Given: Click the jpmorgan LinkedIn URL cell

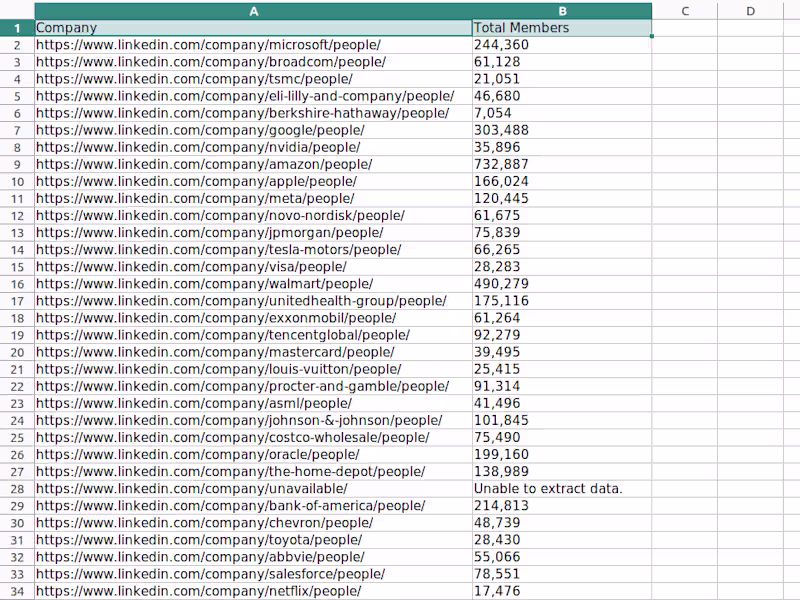Looking at the screenshot, I should pyautogui.click(x=254, y=233).
